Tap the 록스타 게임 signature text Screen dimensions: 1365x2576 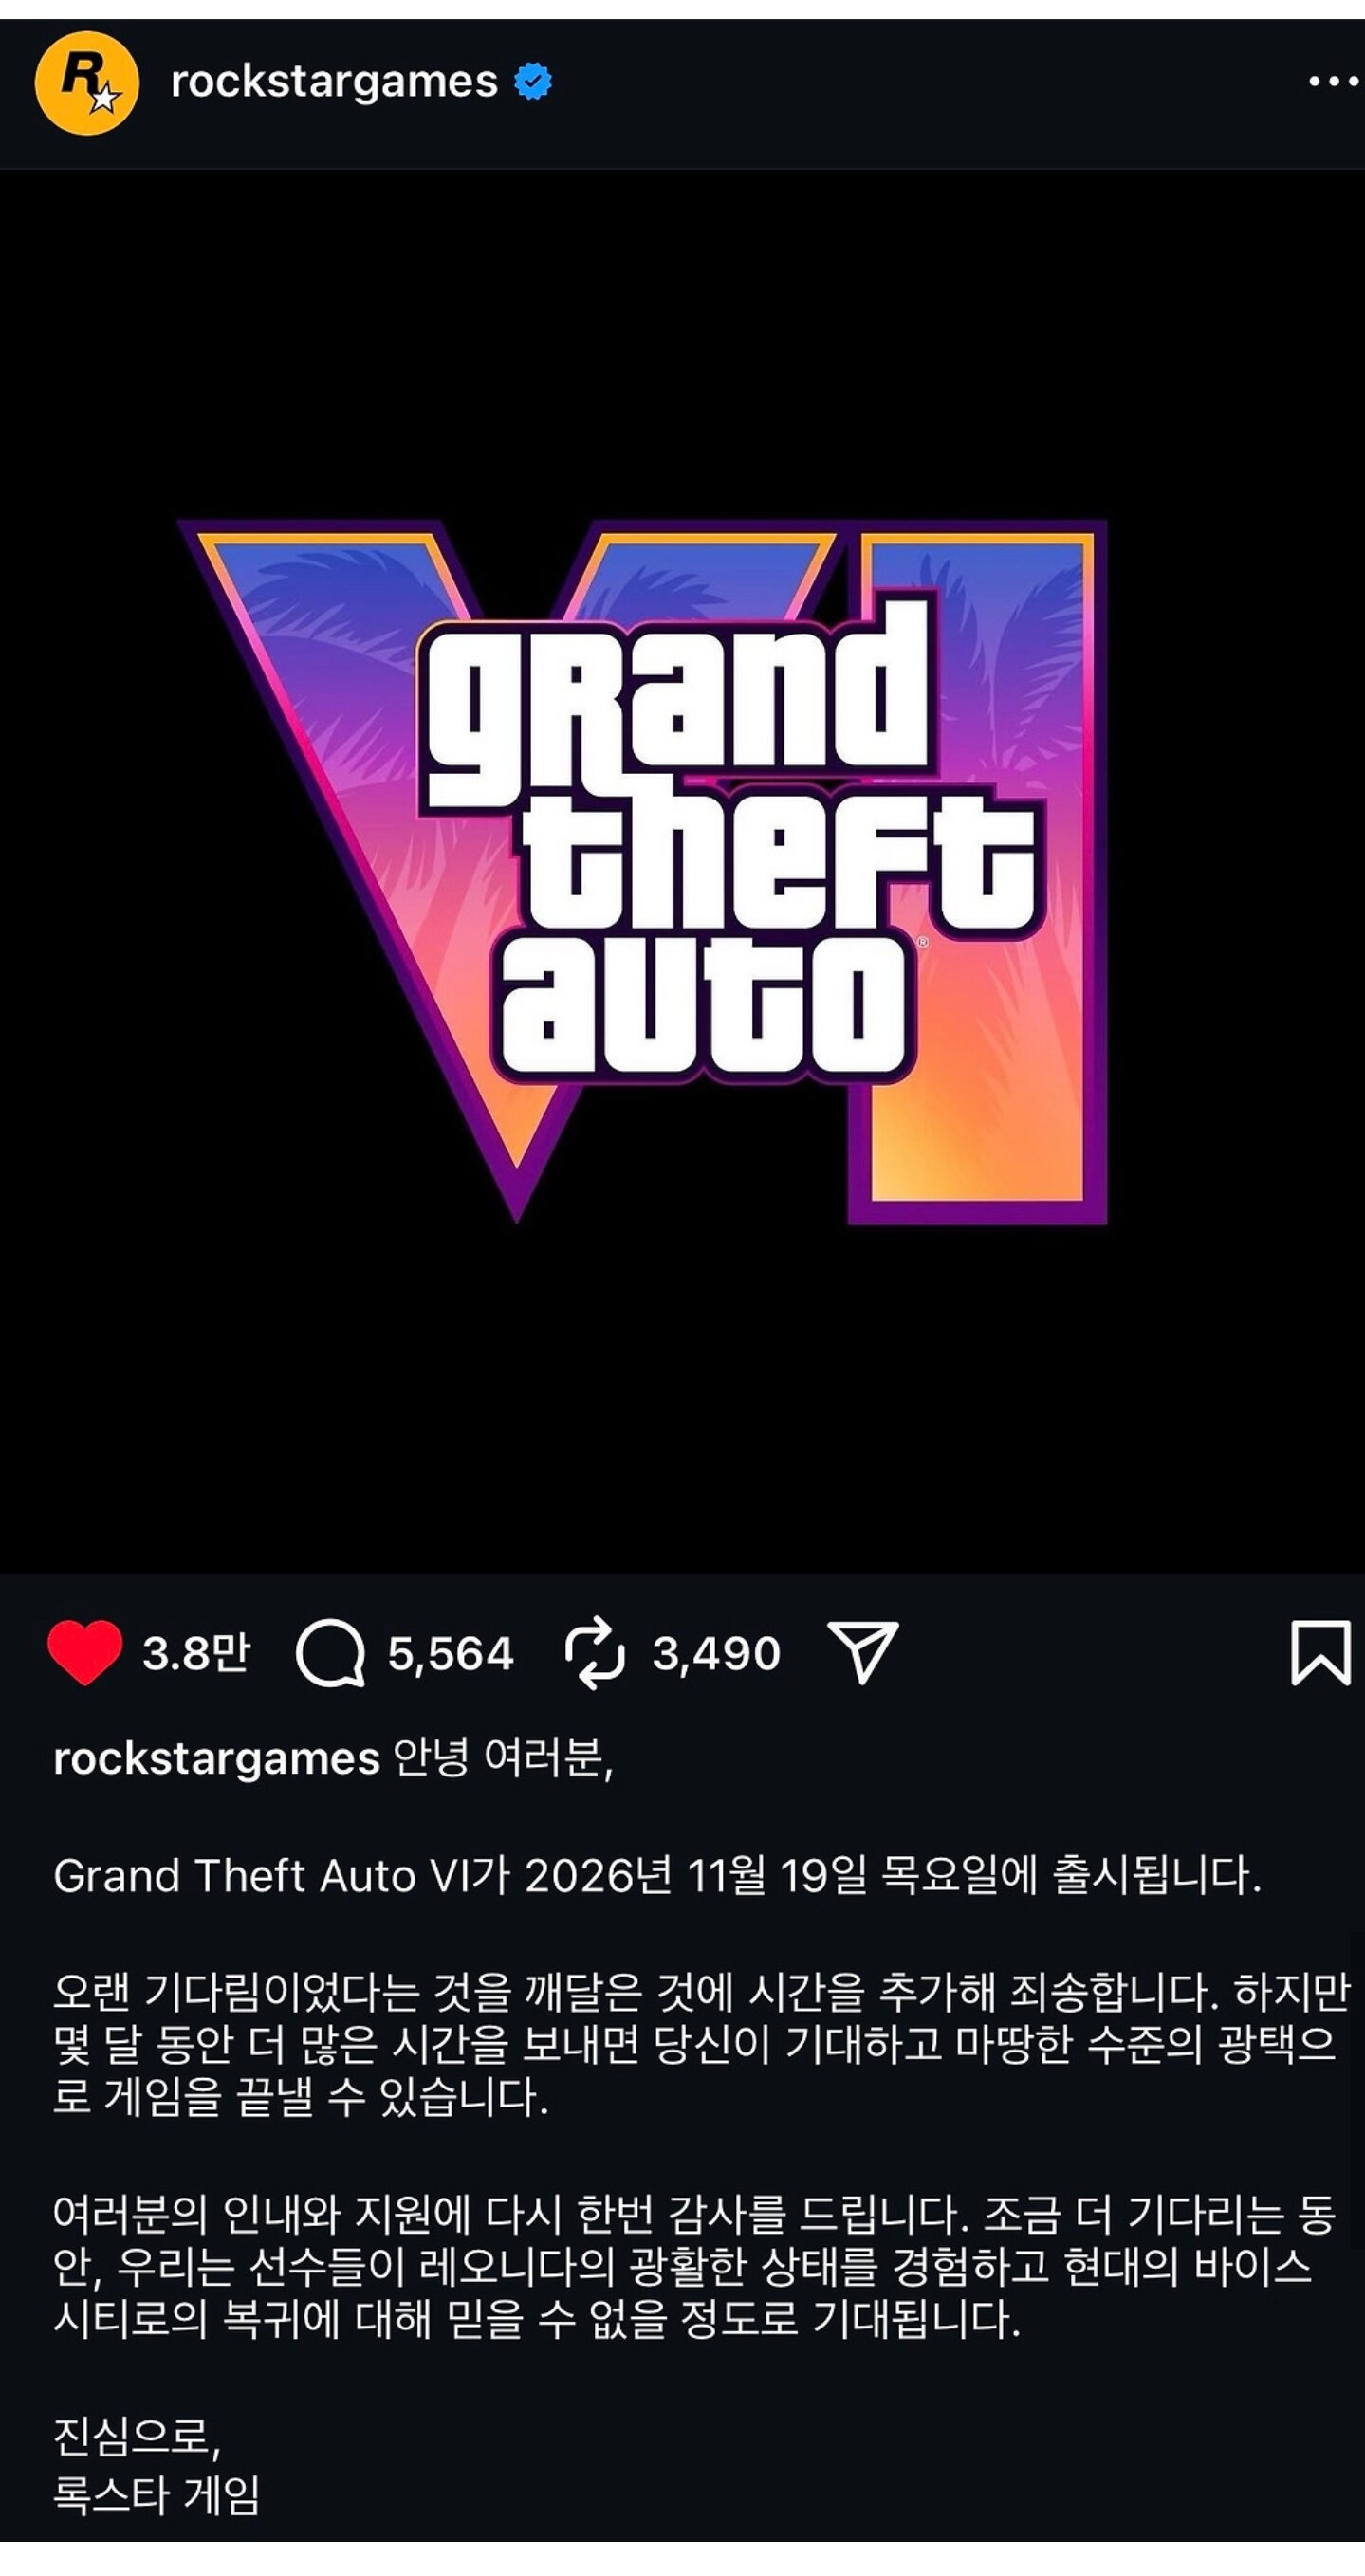click(x=157, y=2495)
